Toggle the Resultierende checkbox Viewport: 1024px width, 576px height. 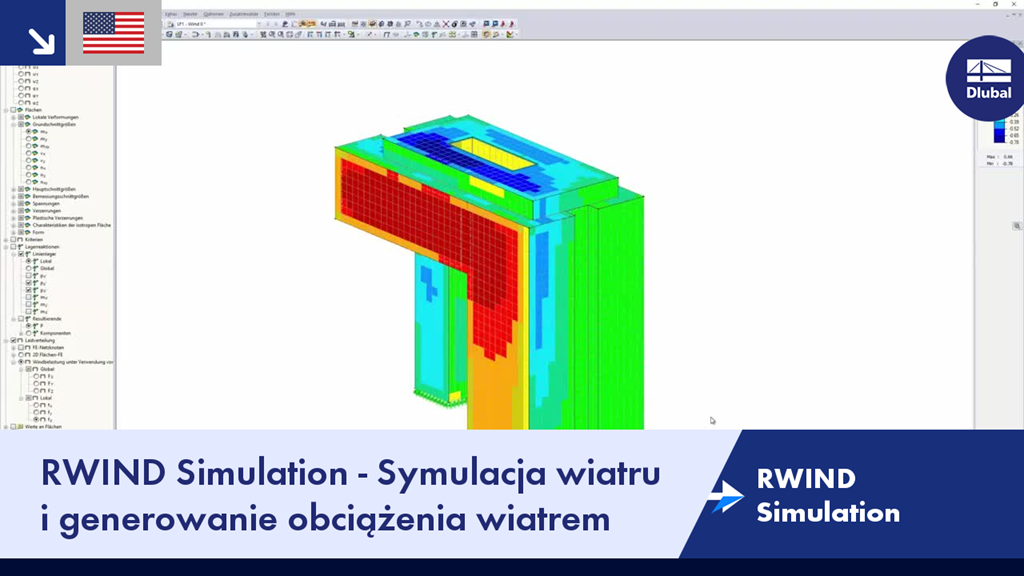coord(21,319)
